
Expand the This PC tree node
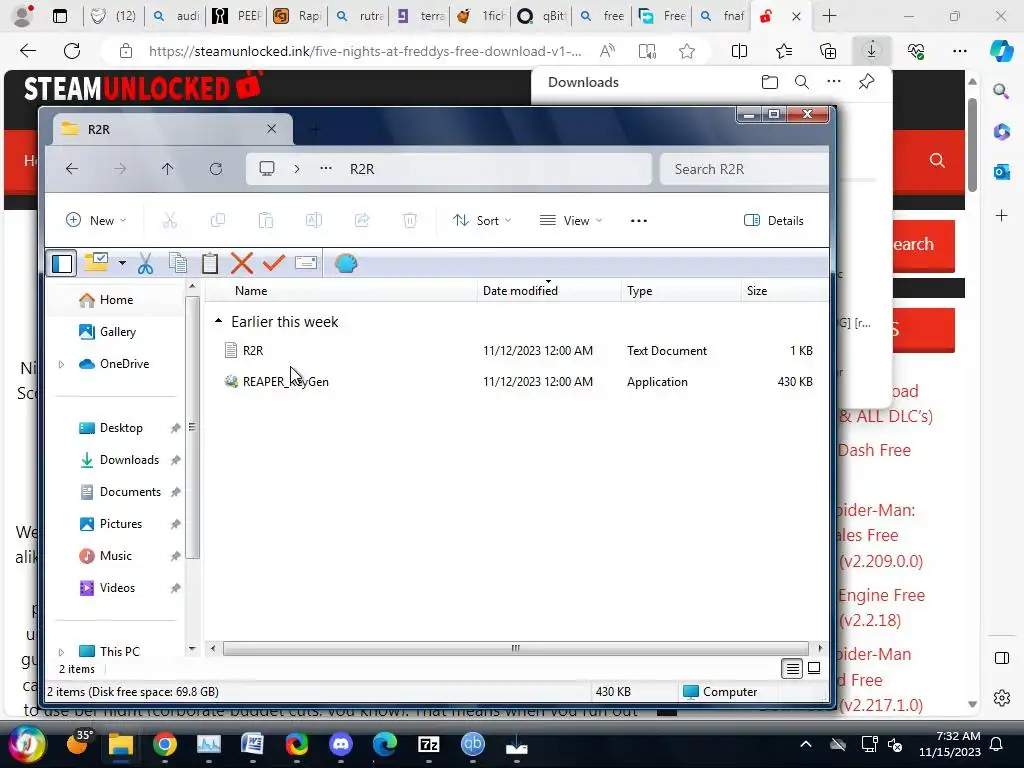61,652
